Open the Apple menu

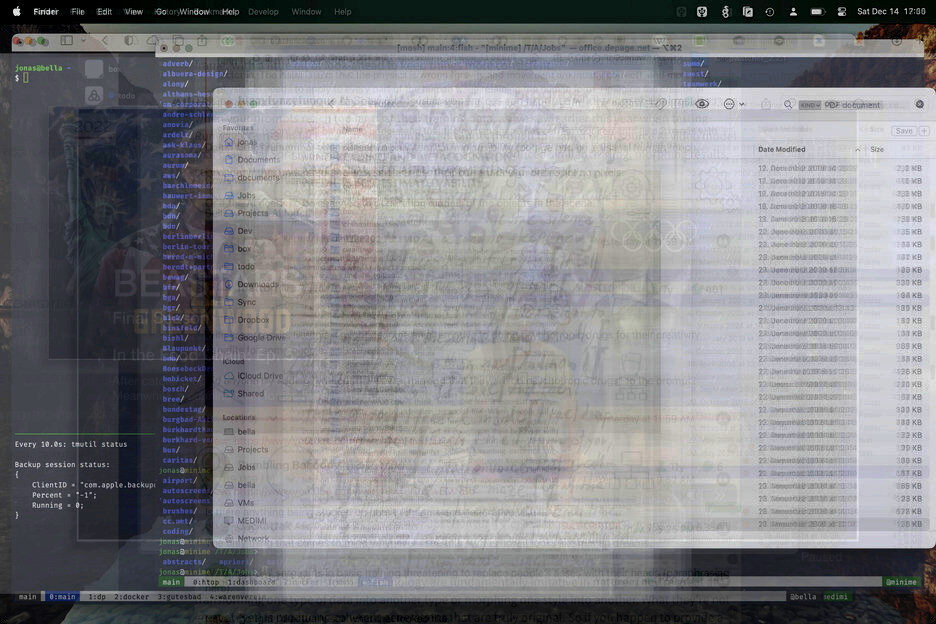pos(17,11)
